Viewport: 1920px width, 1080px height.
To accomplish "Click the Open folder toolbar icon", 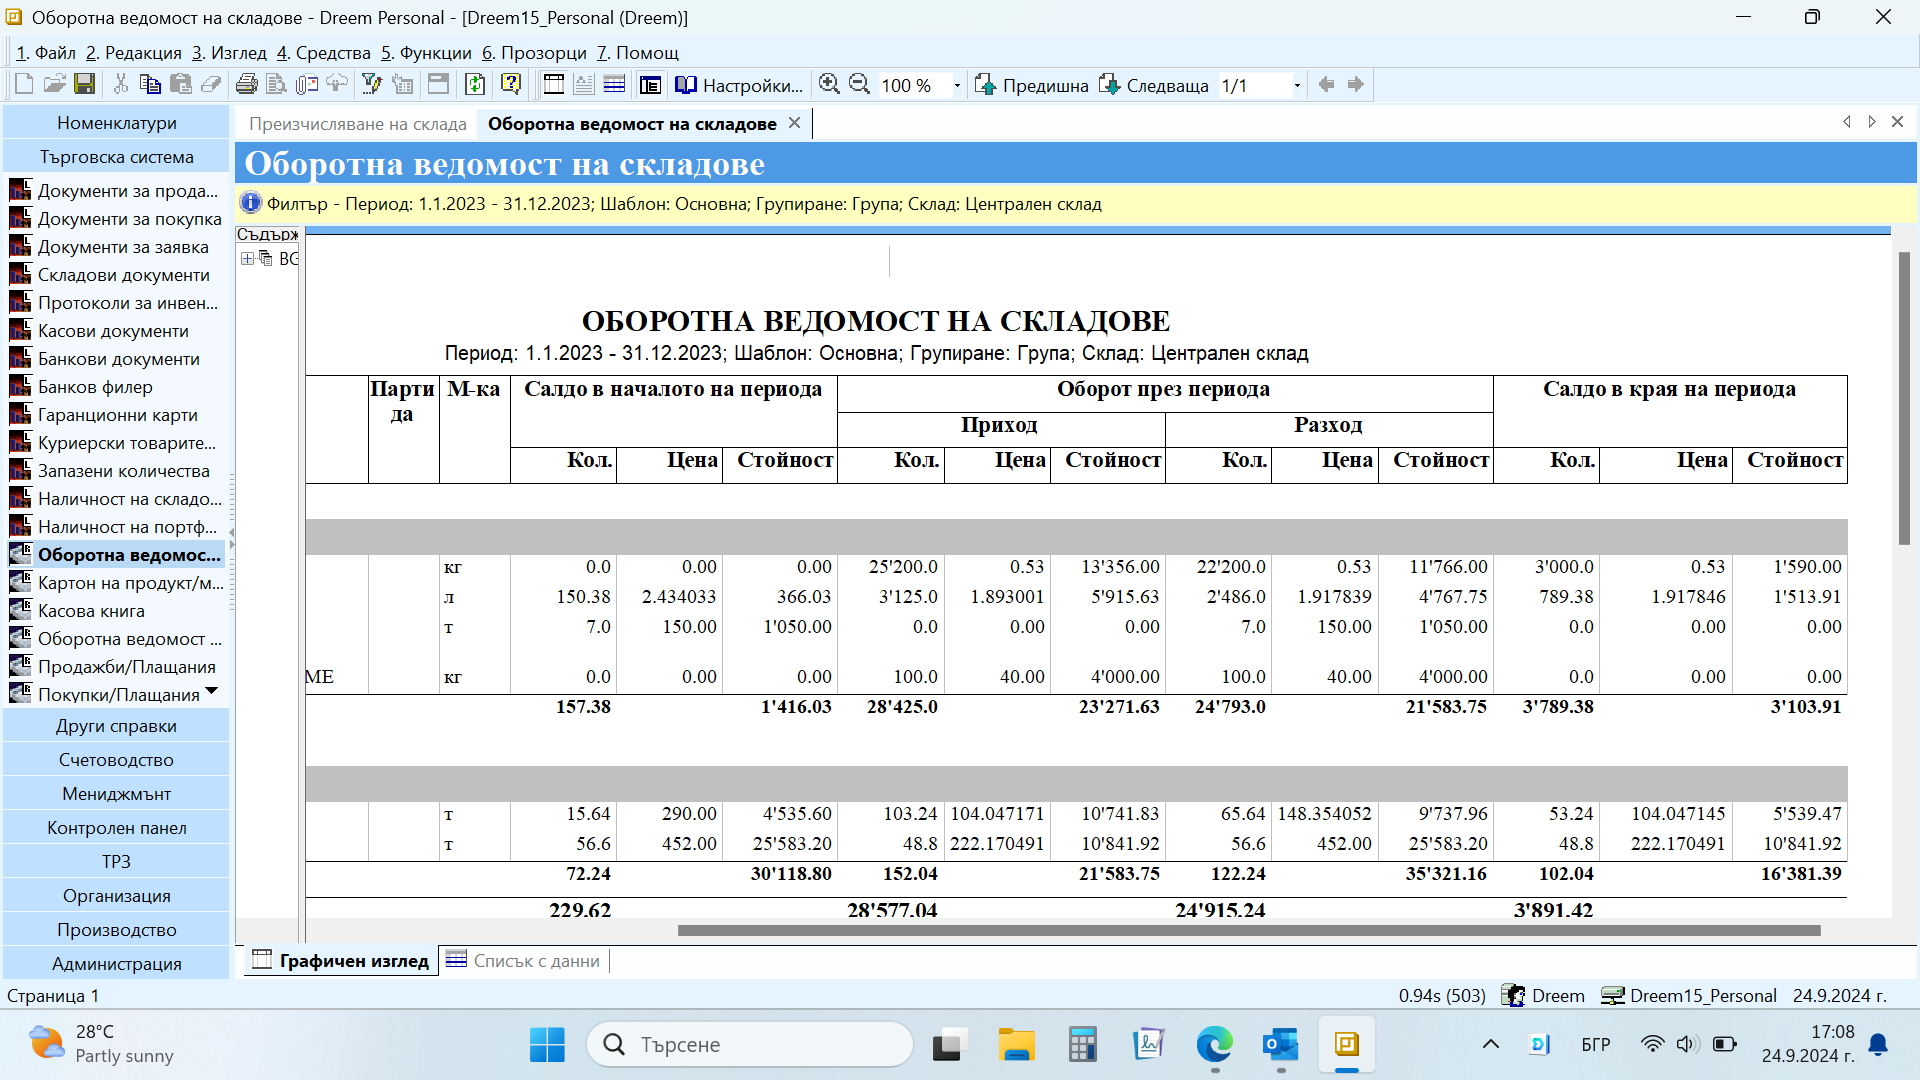I will pyautogui.click(x=54, y=85).
